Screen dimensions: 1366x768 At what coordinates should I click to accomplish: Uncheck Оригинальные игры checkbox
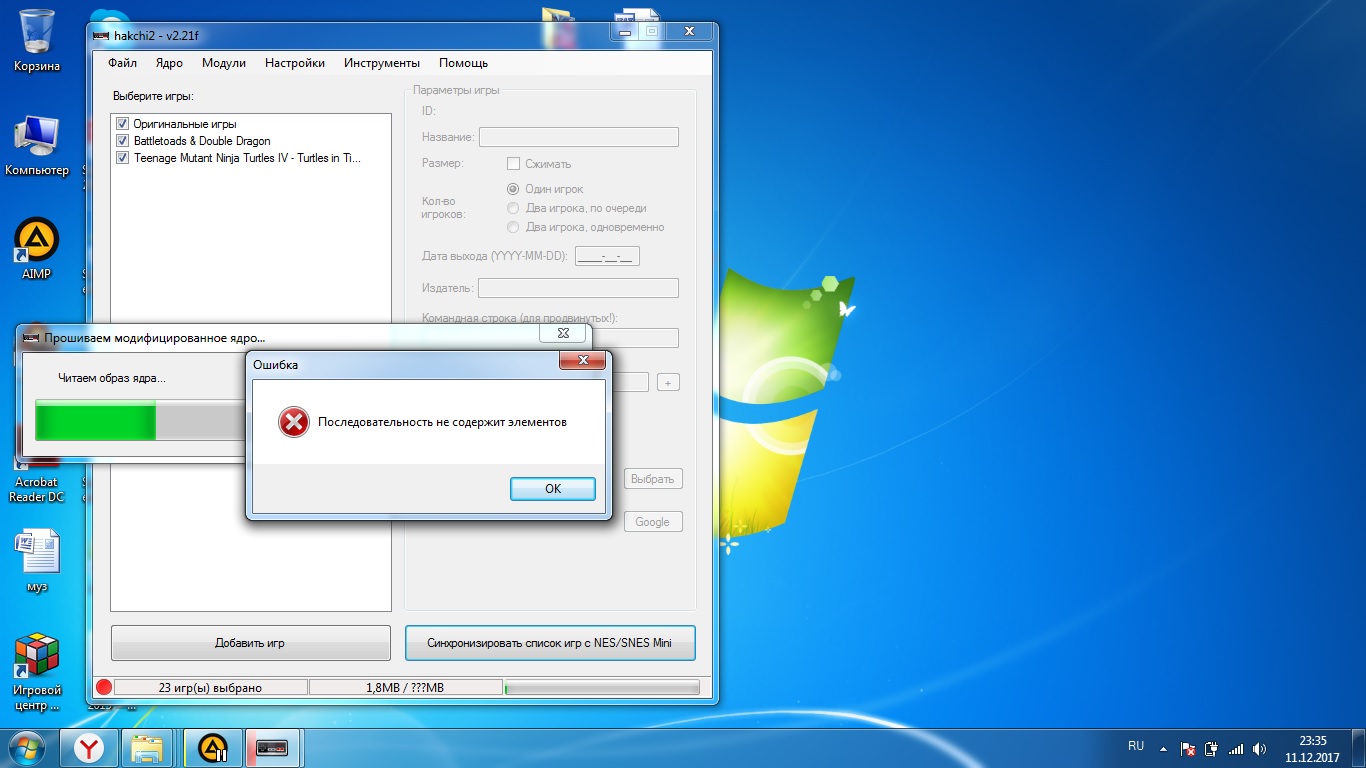pos(123,124)
